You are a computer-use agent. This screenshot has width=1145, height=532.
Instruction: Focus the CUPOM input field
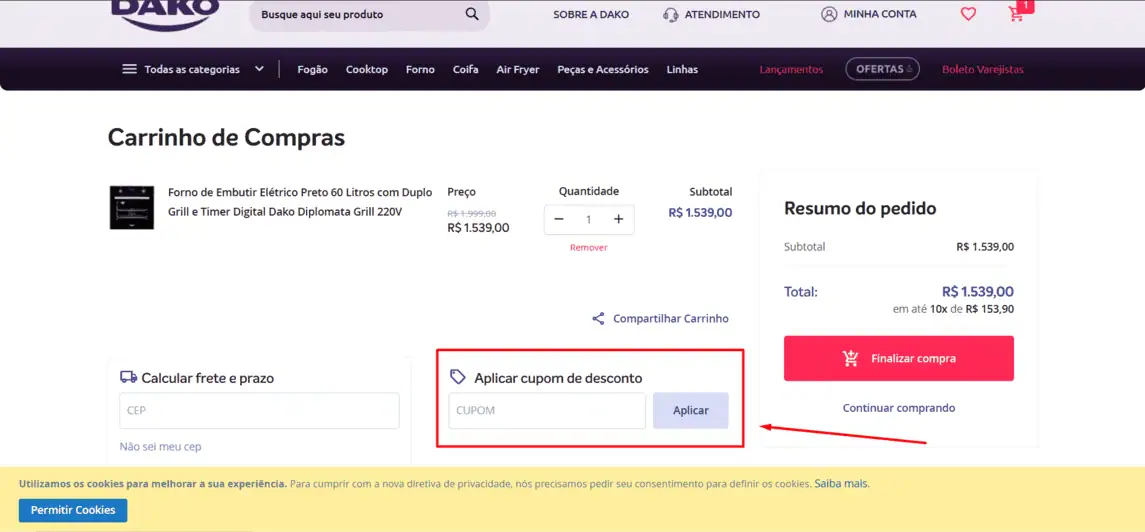(547, 411)
